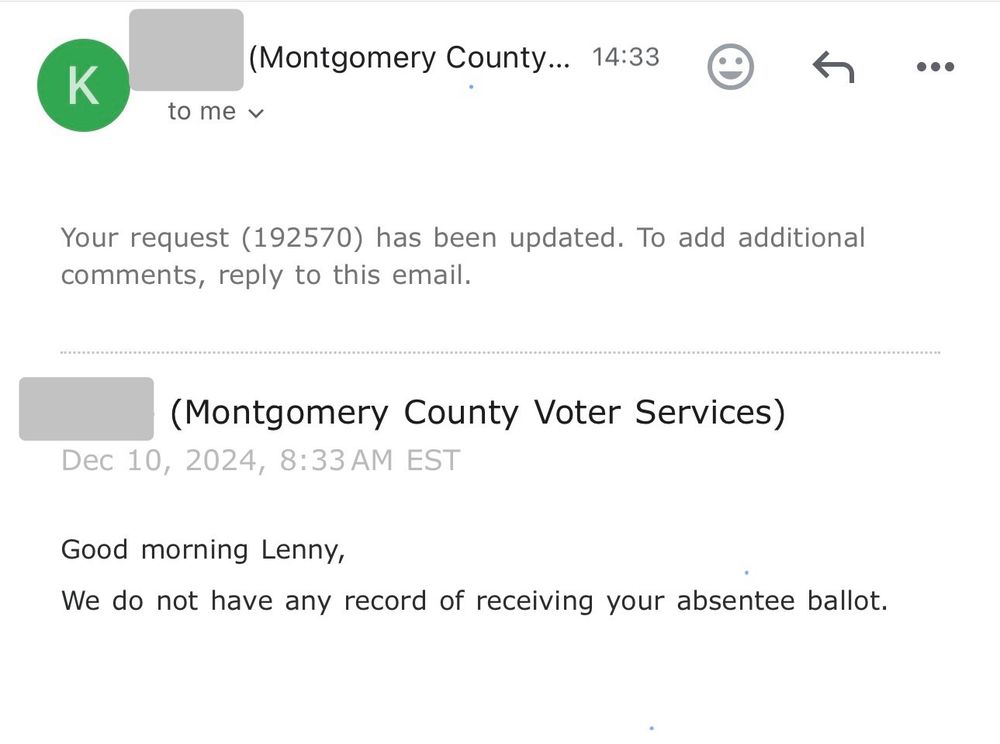Tap the redacted sender name in header

coord(186,50)
